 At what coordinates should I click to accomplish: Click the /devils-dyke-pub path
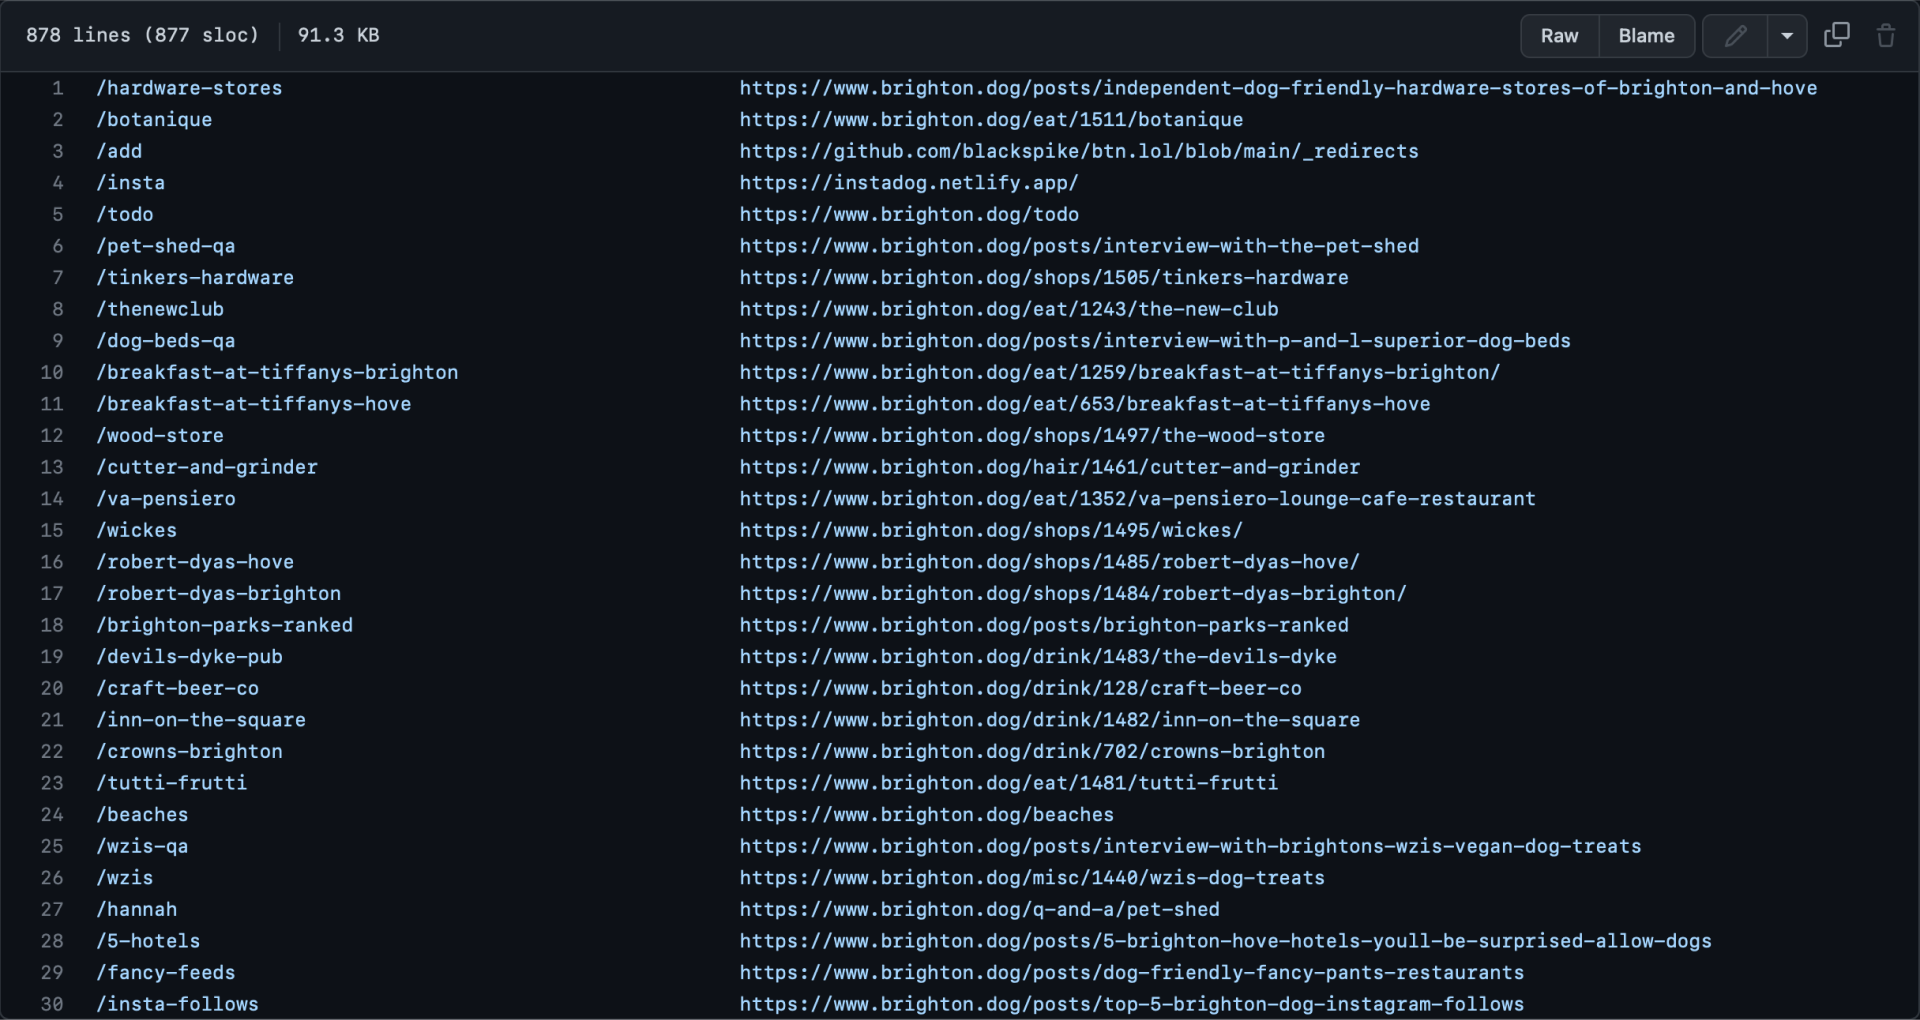(x=189, y=657)
